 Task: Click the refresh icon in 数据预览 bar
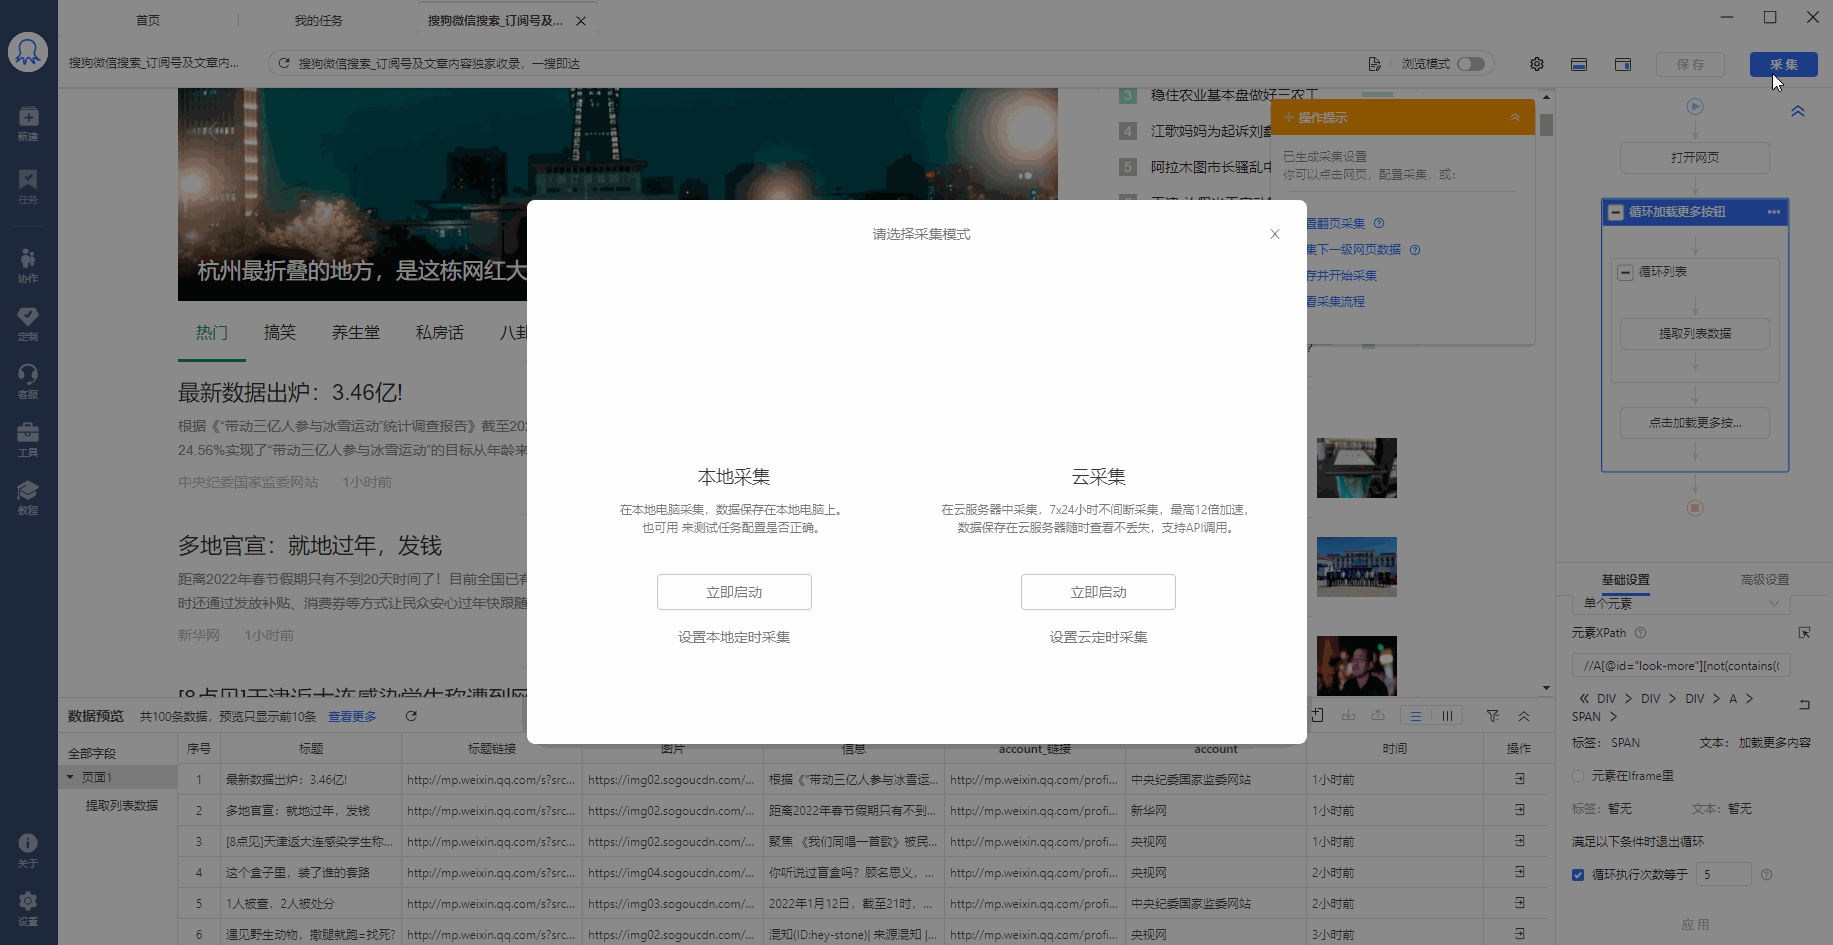click(411, 716)
